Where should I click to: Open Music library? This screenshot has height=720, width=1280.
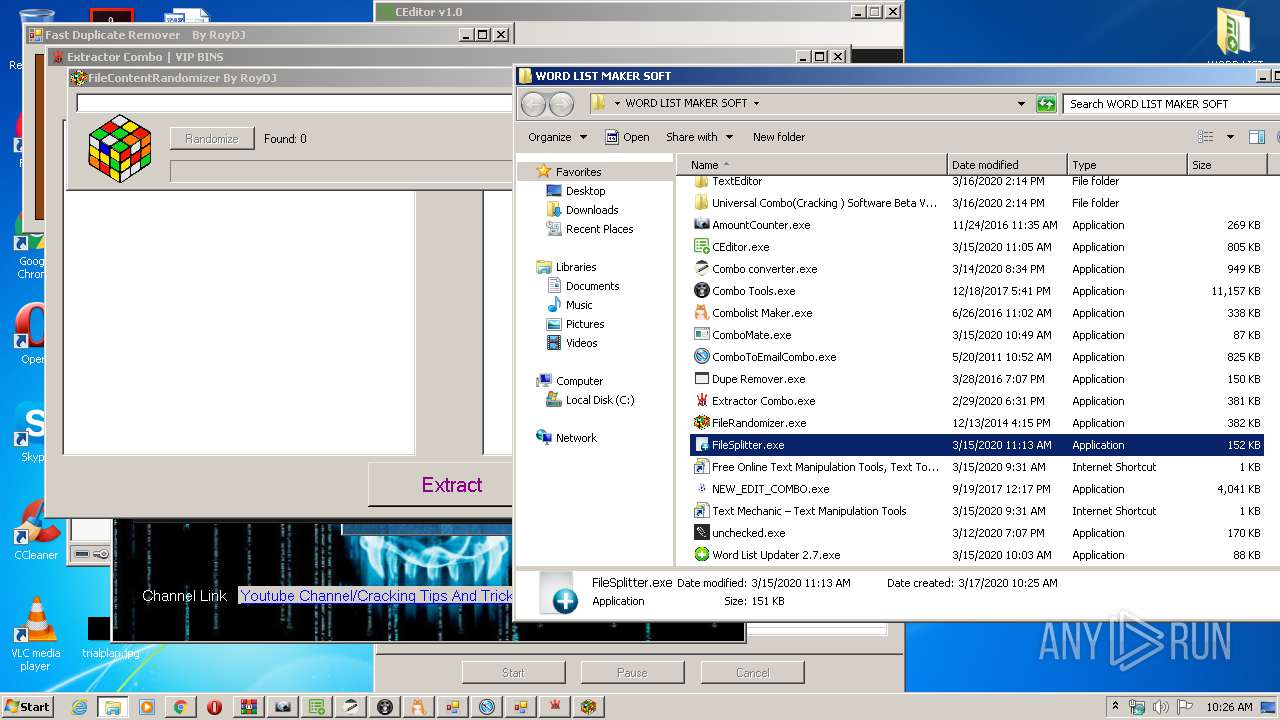click(x=579, y=305)
